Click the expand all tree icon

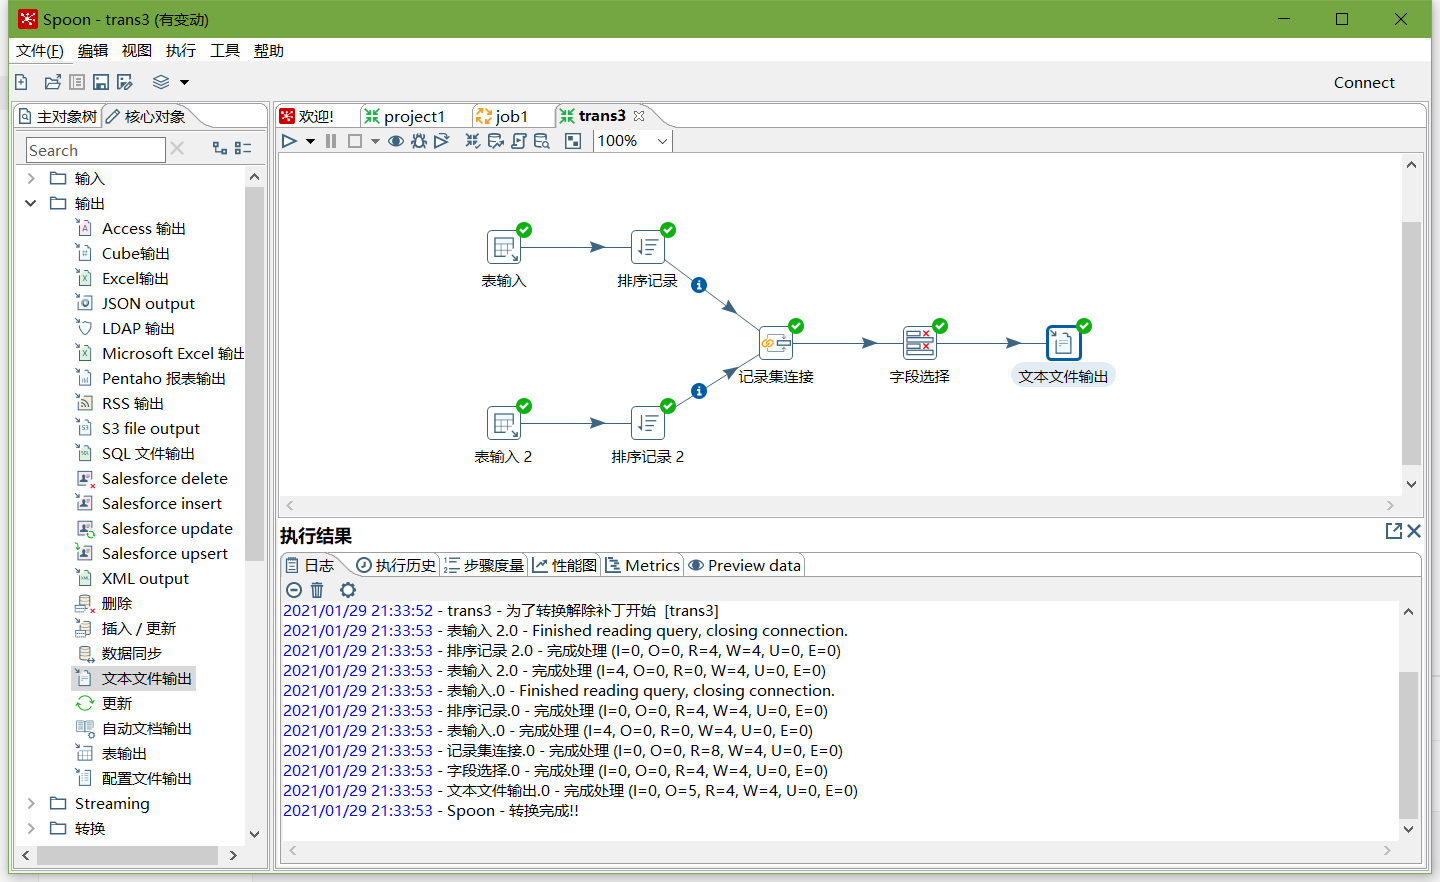[220, 148]
